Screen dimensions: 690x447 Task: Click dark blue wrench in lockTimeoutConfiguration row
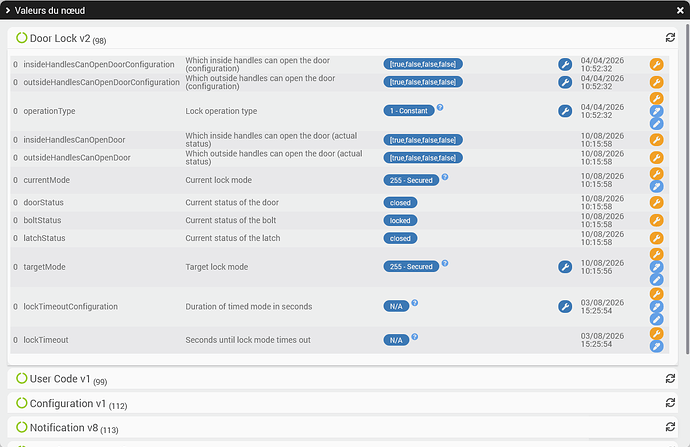pyautogui.click(x=565, y=306)
